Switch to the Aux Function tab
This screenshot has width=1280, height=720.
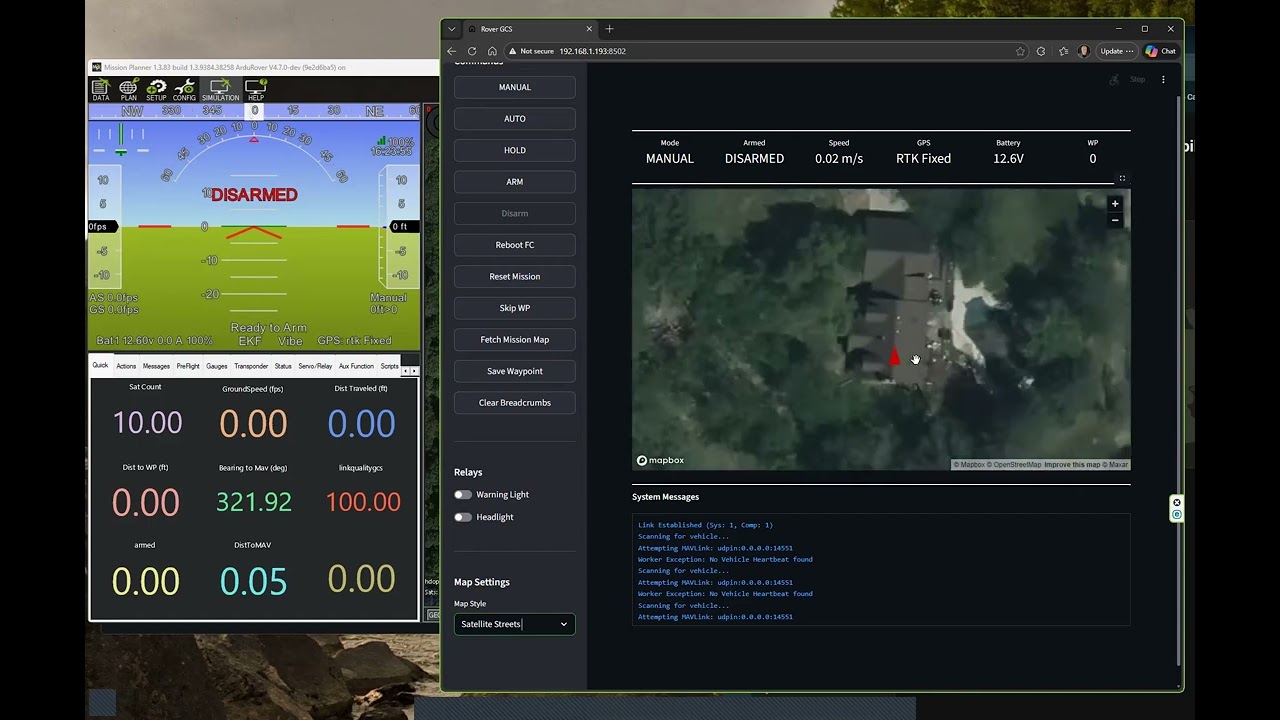(356, 366)
